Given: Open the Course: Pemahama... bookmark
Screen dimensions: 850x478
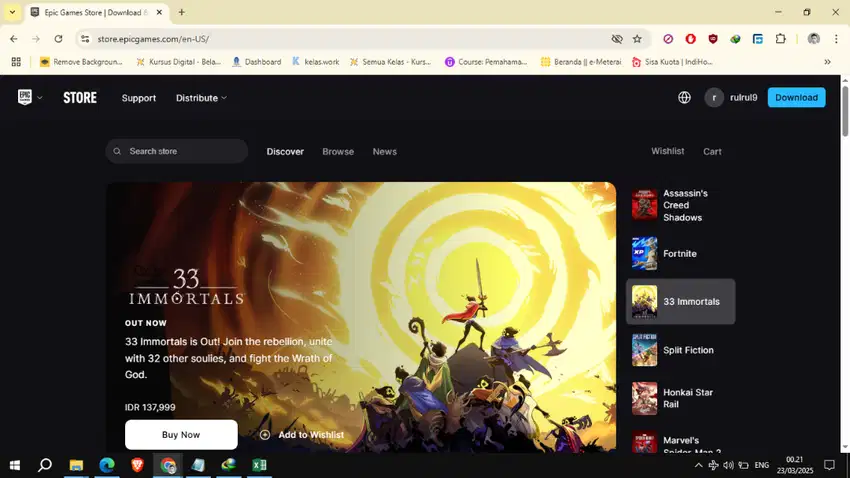Looking at the screenshot, I should tap(486, 62).
